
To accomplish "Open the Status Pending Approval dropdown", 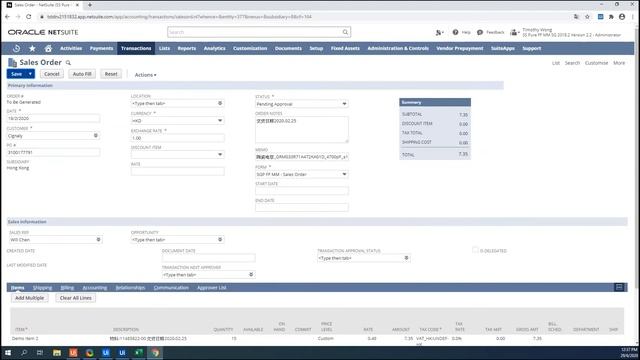I will tap(344, 104).
